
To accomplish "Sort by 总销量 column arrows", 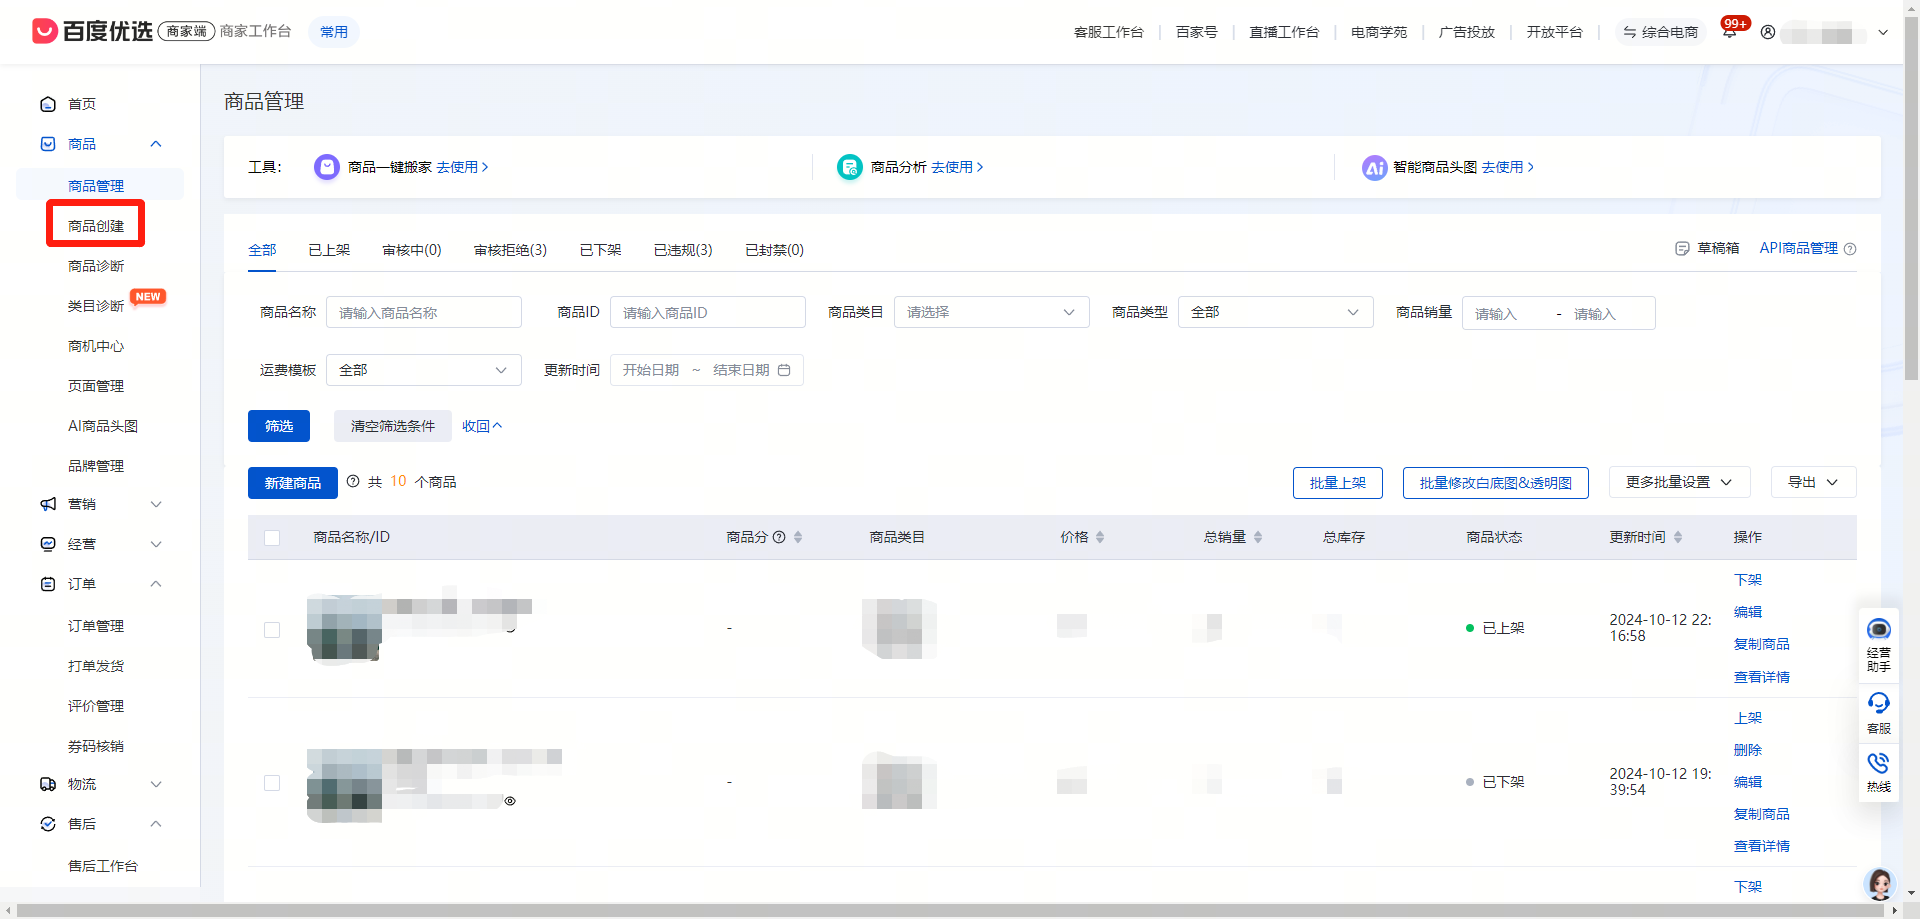I will tap(1258, 537).
